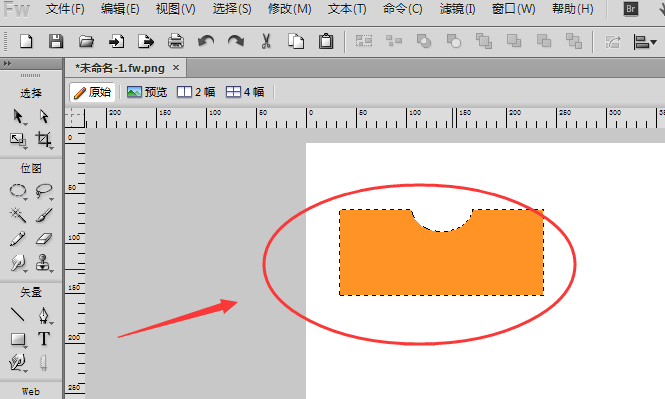Screen dimensions: 665x399
Task: Pick the Magic Wand tool
Action: 18,215
